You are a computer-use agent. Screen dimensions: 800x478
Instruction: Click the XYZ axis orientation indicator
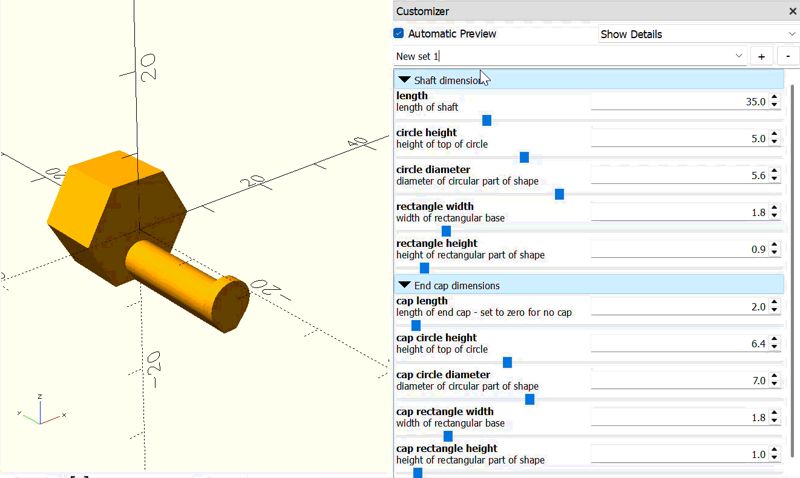coord(41,410)
